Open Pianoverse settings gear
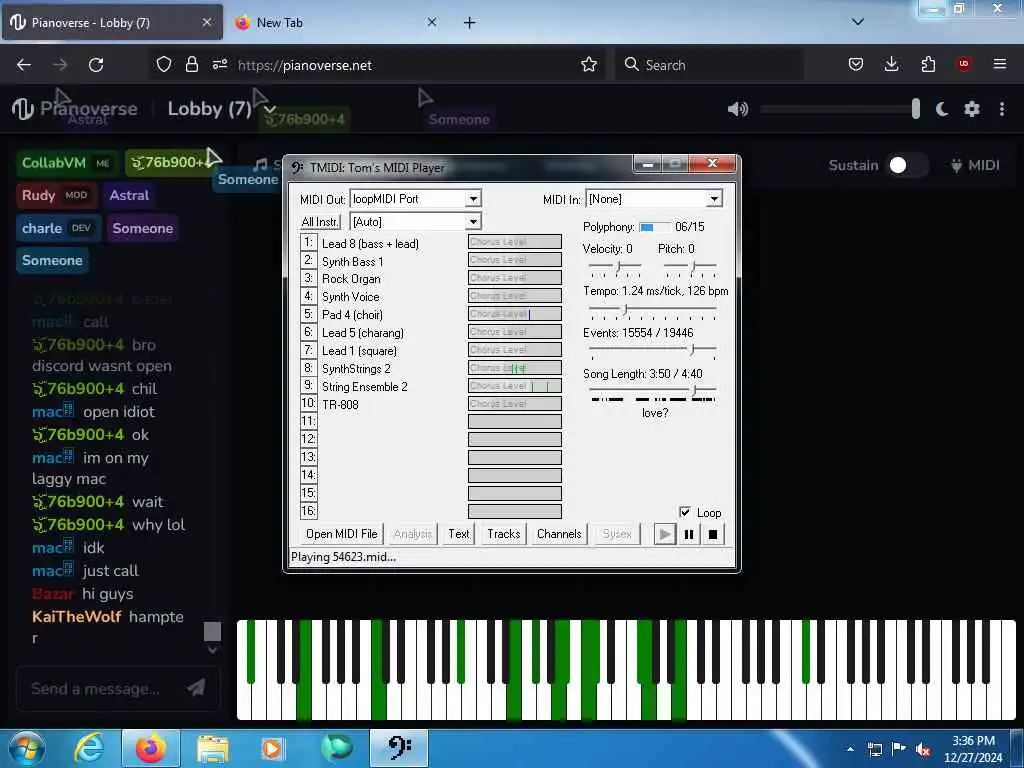Screen dimensions: 1024x768 click(x=972, y=109)
